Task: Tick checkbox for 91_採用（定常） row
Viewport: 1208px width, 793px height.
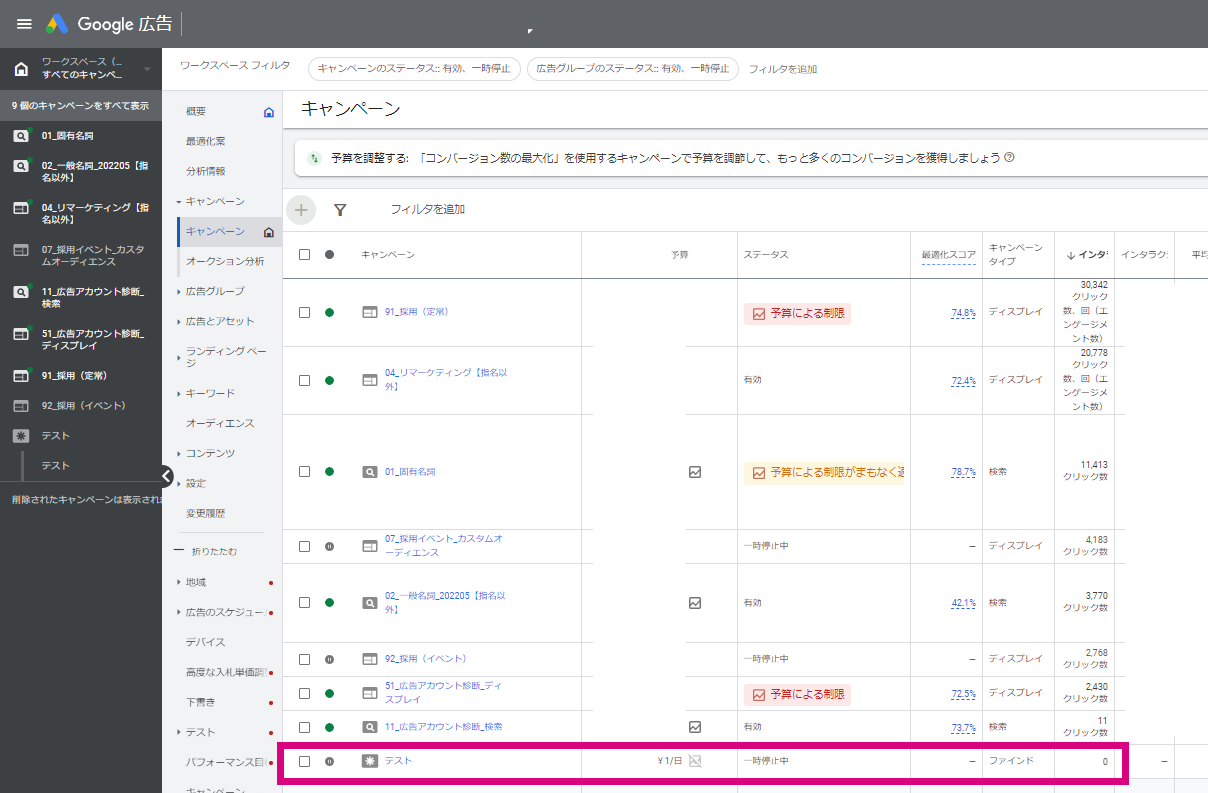Action: pyautogui.click(x=304, y=312)
